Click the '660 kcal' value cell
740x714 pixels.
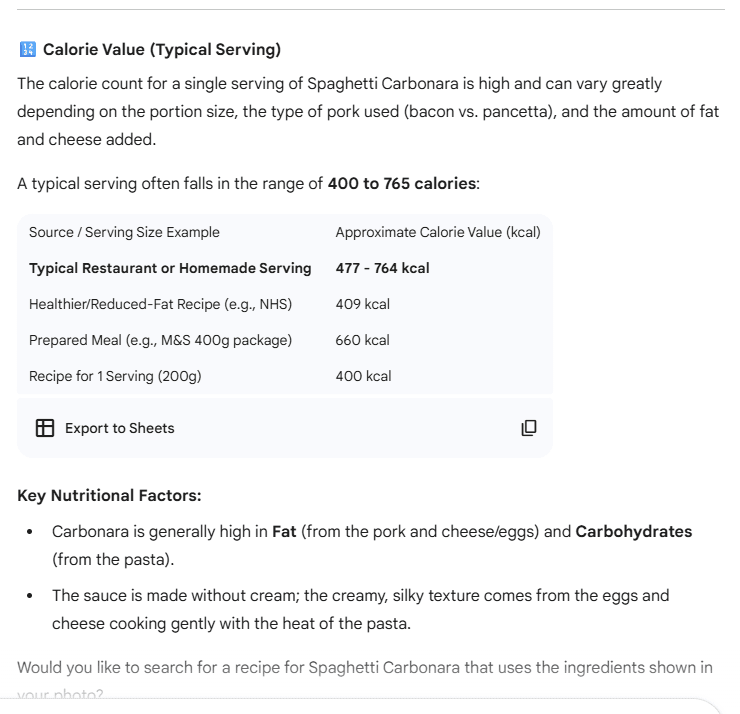[x=362, y=340]
